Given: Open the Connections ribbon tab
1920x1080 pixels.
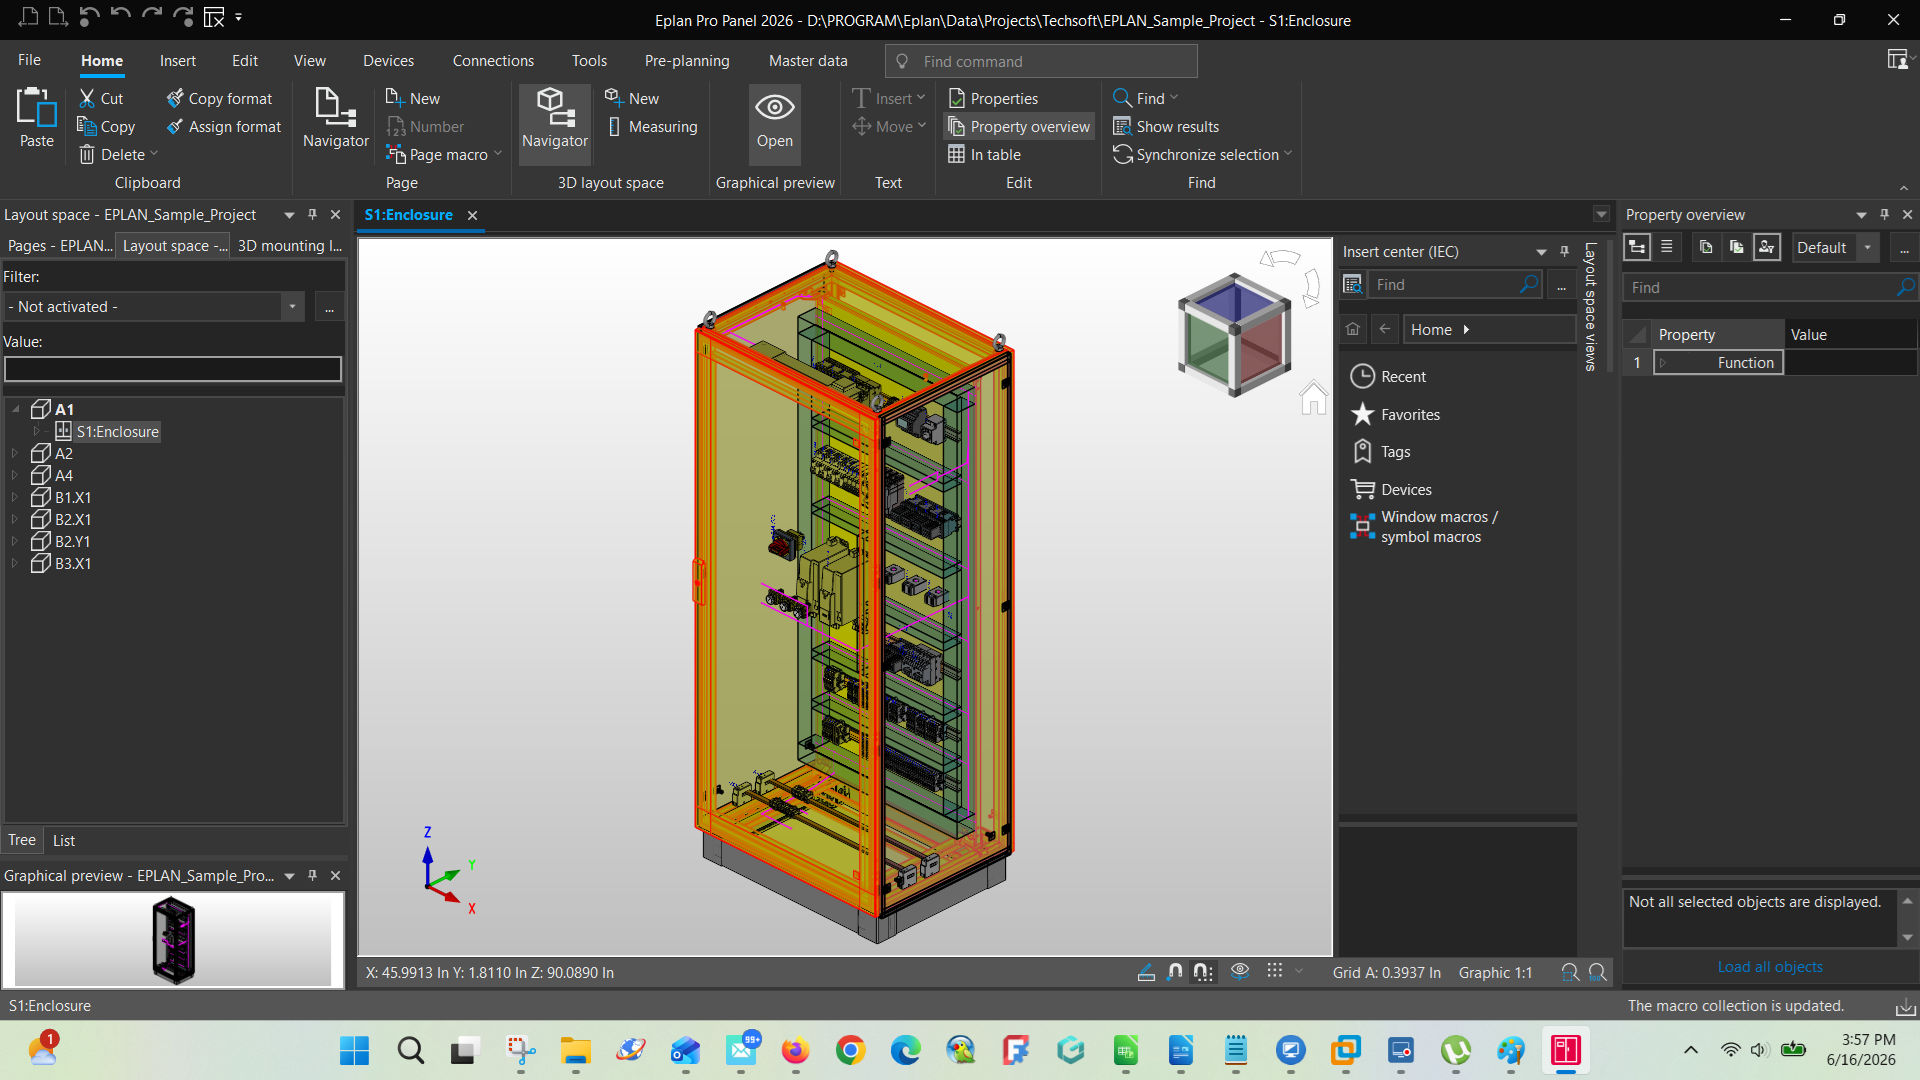Looking at the screenshot, I should pyautogui.click(x=493, y=61).
